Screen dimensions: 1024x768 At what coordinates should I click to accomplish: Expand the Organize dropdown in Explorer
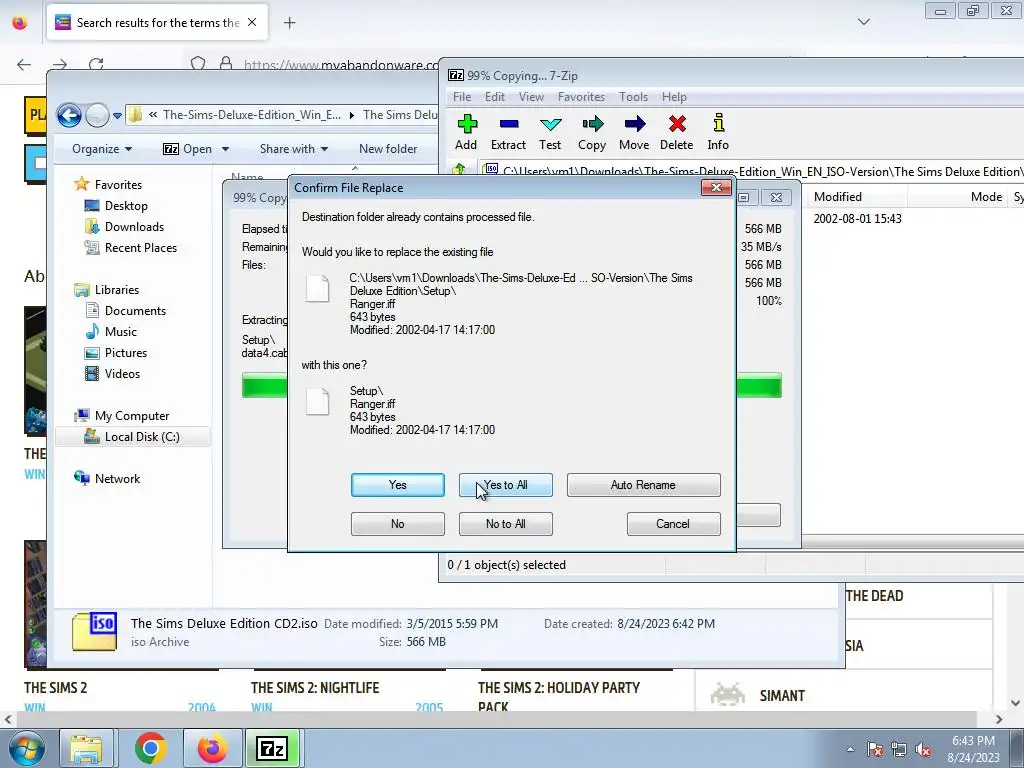[102, 149]
